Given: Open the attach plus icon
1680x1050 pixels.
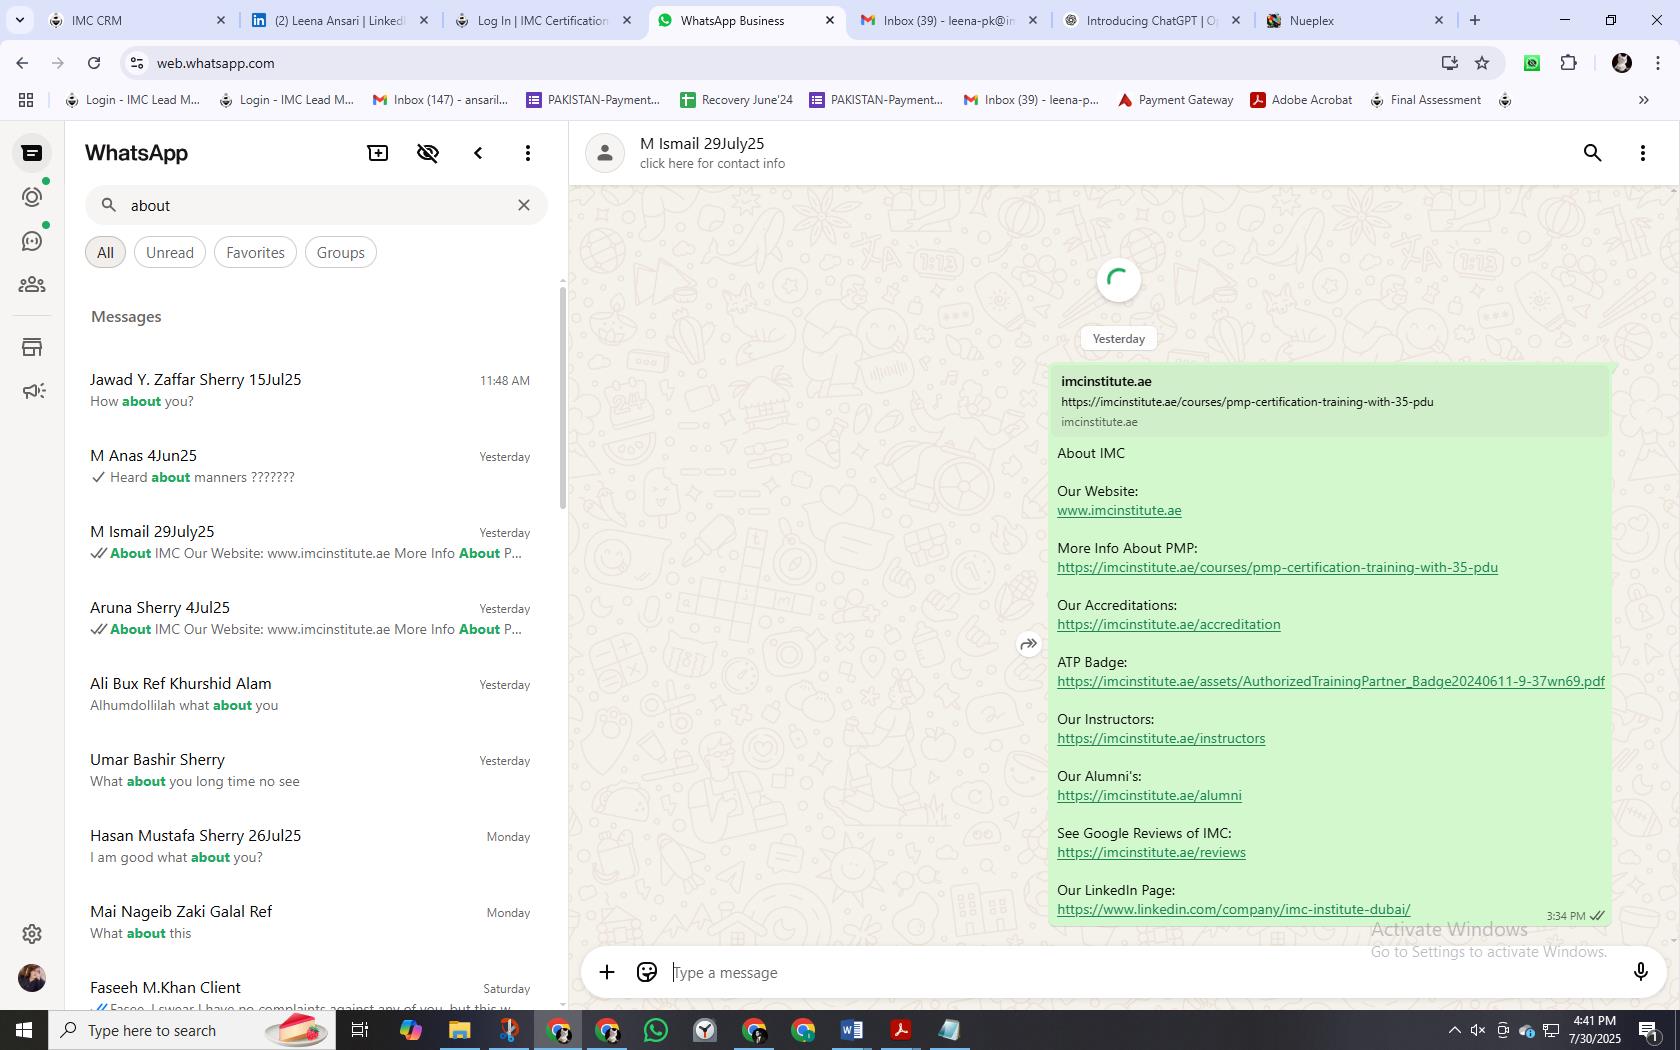Looking at the screenshot, I should [x=607, y=972].
